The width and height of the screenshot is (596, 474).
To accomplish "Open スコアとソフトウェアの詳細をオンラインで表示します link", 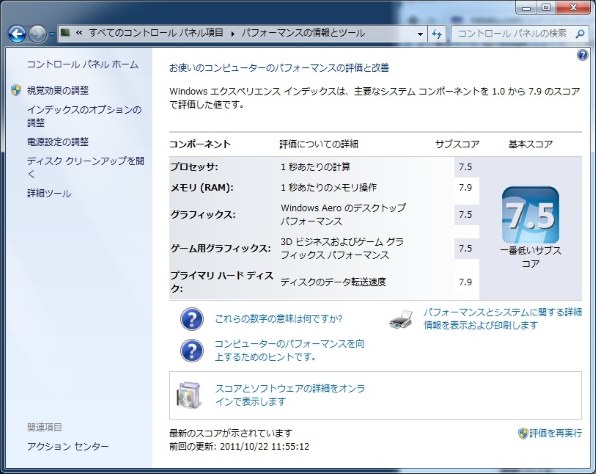I will click(290, 395).
